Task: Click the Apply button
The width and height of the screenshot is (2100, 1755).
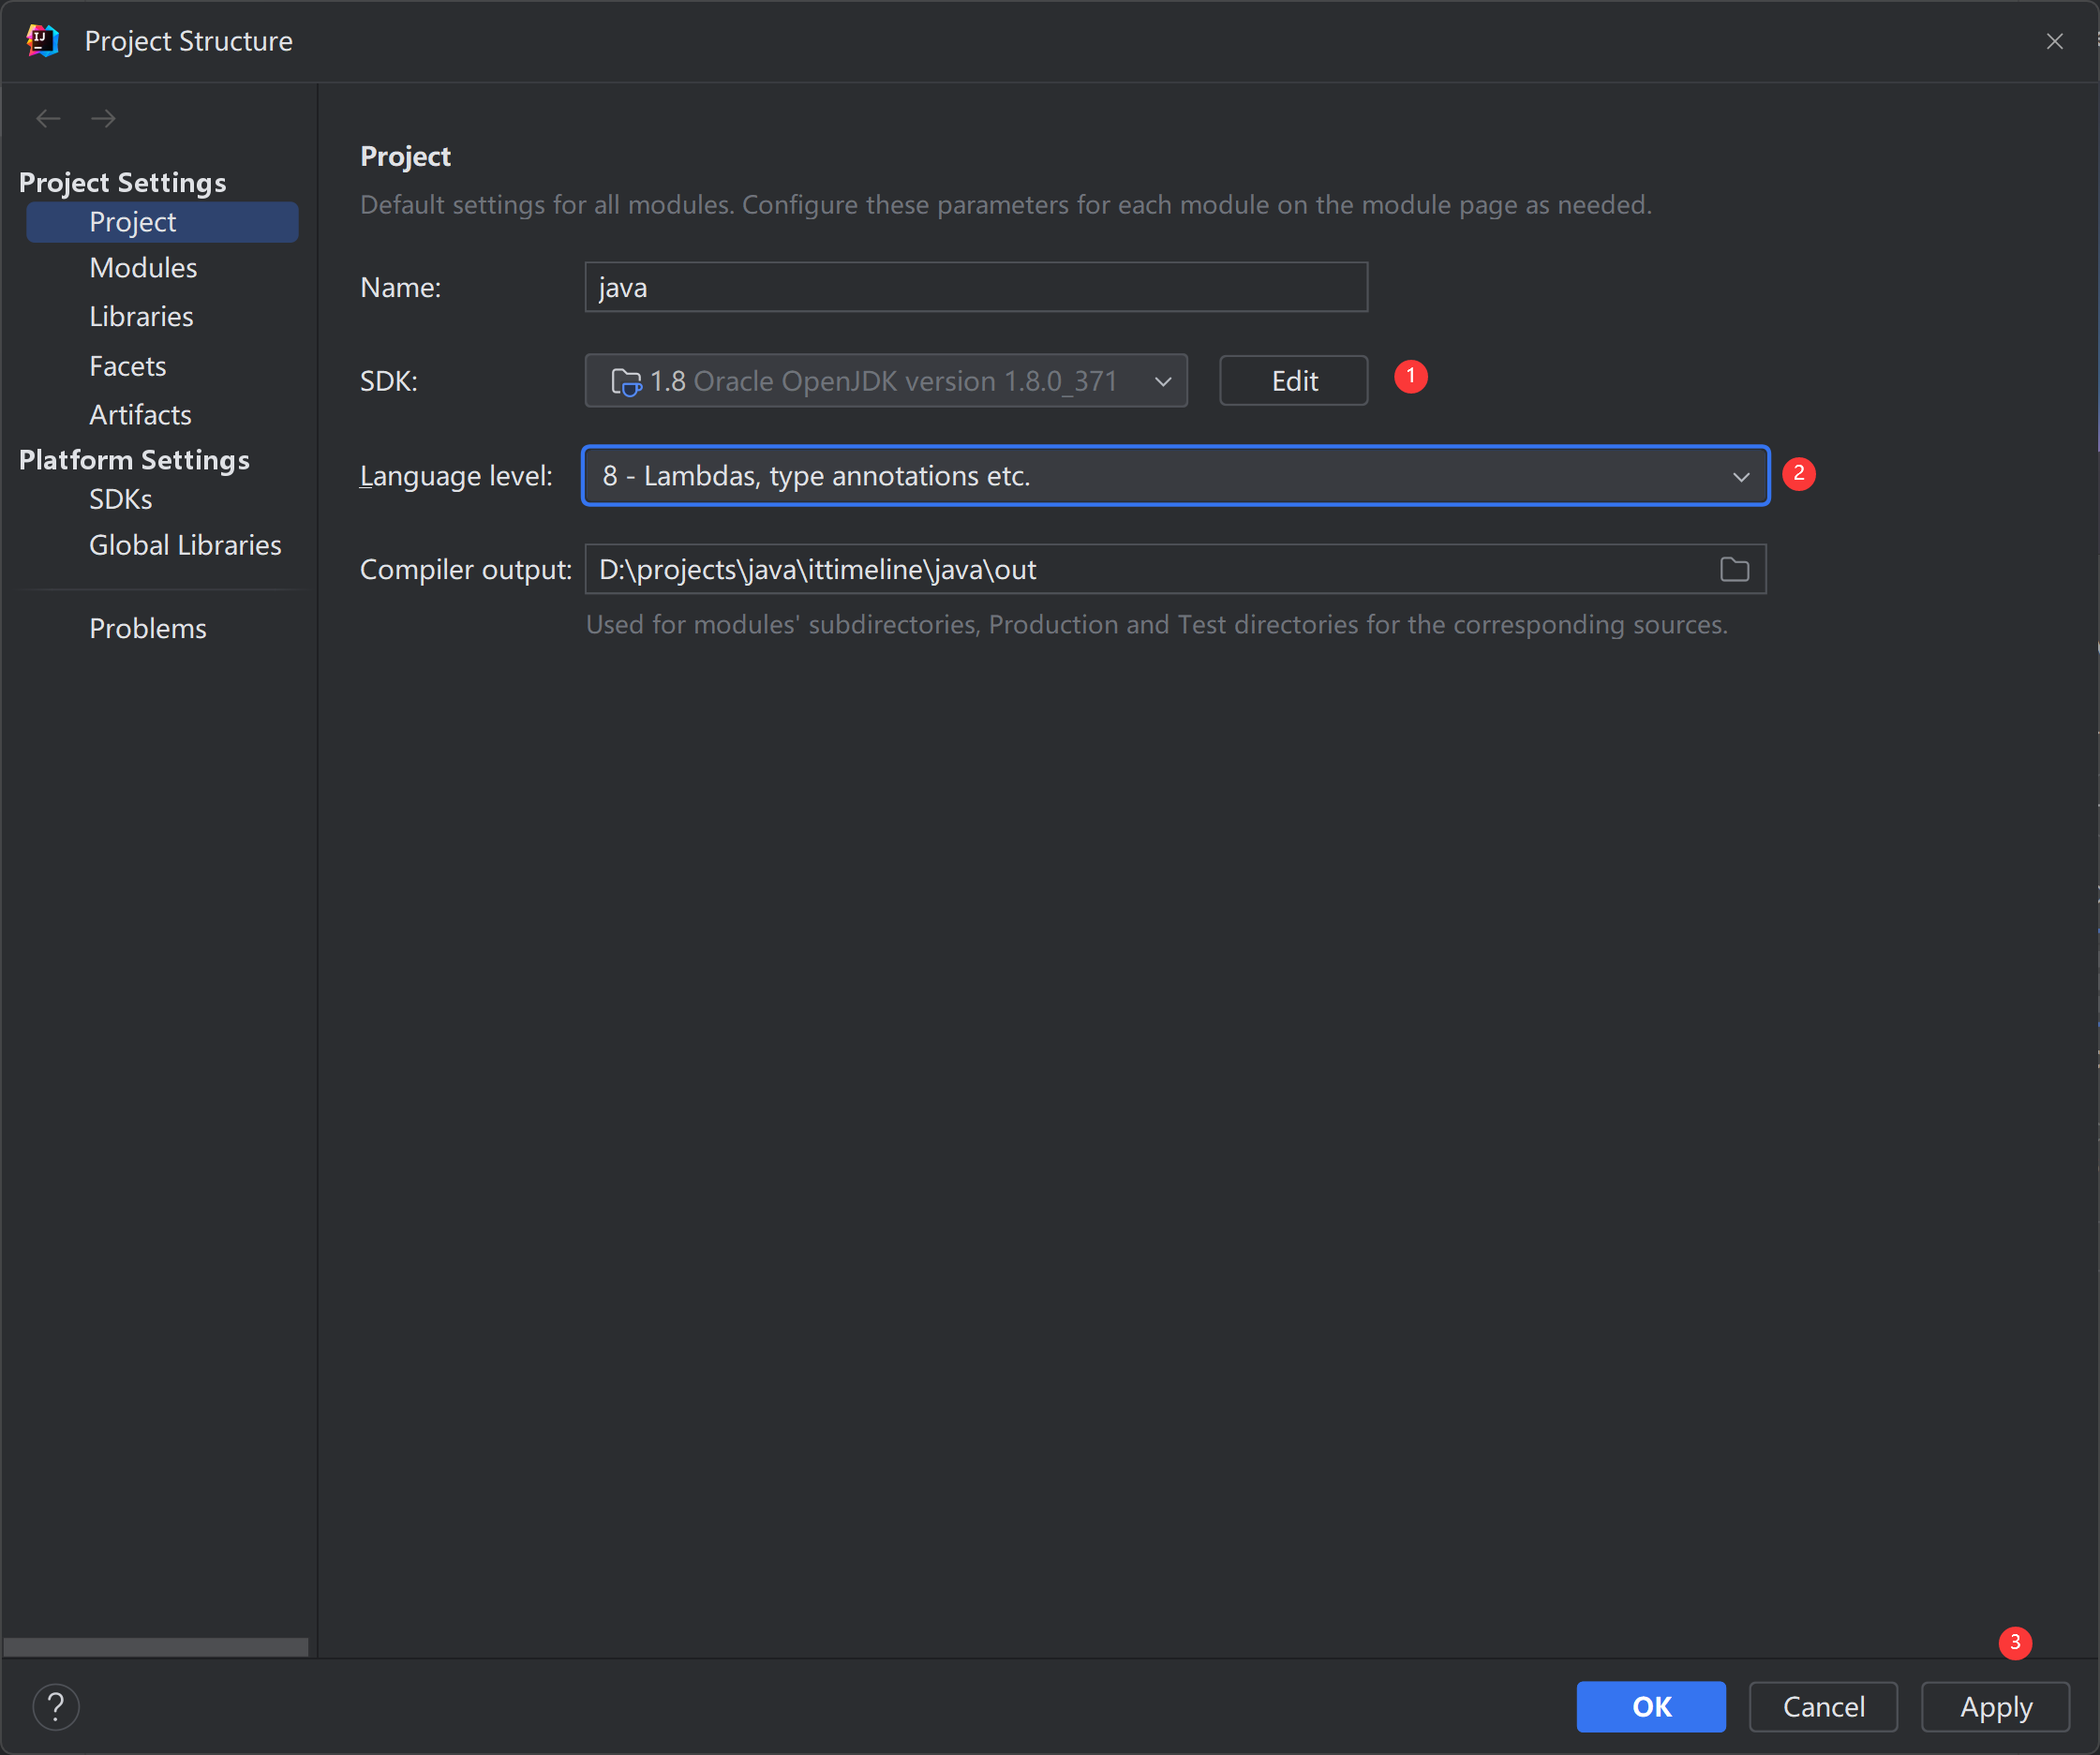Action: (1995, 1706)
